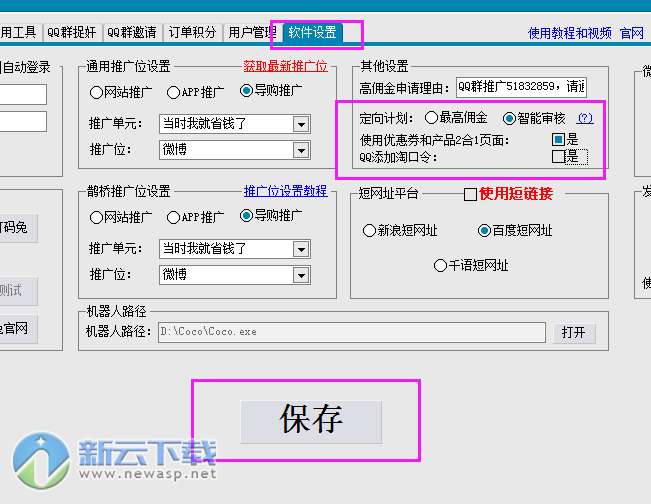The height and width of the screenshot is (504, 651).
Task: Expand the 推广位 dropdown in 通用推广位设置
Action: (x=301, y=150)
